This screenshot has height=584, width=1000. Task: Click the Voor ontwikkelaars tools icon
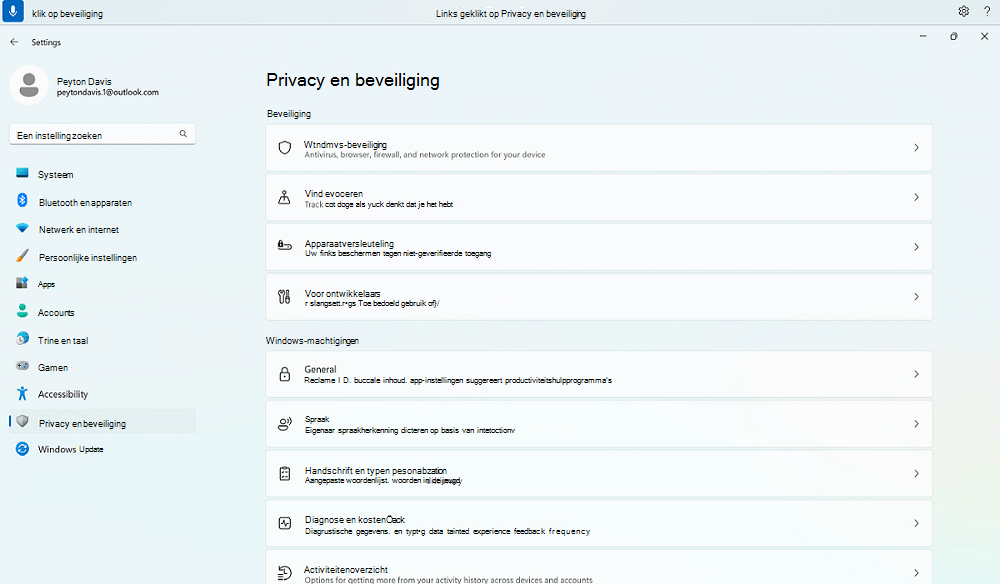click(x=284, y=296)
